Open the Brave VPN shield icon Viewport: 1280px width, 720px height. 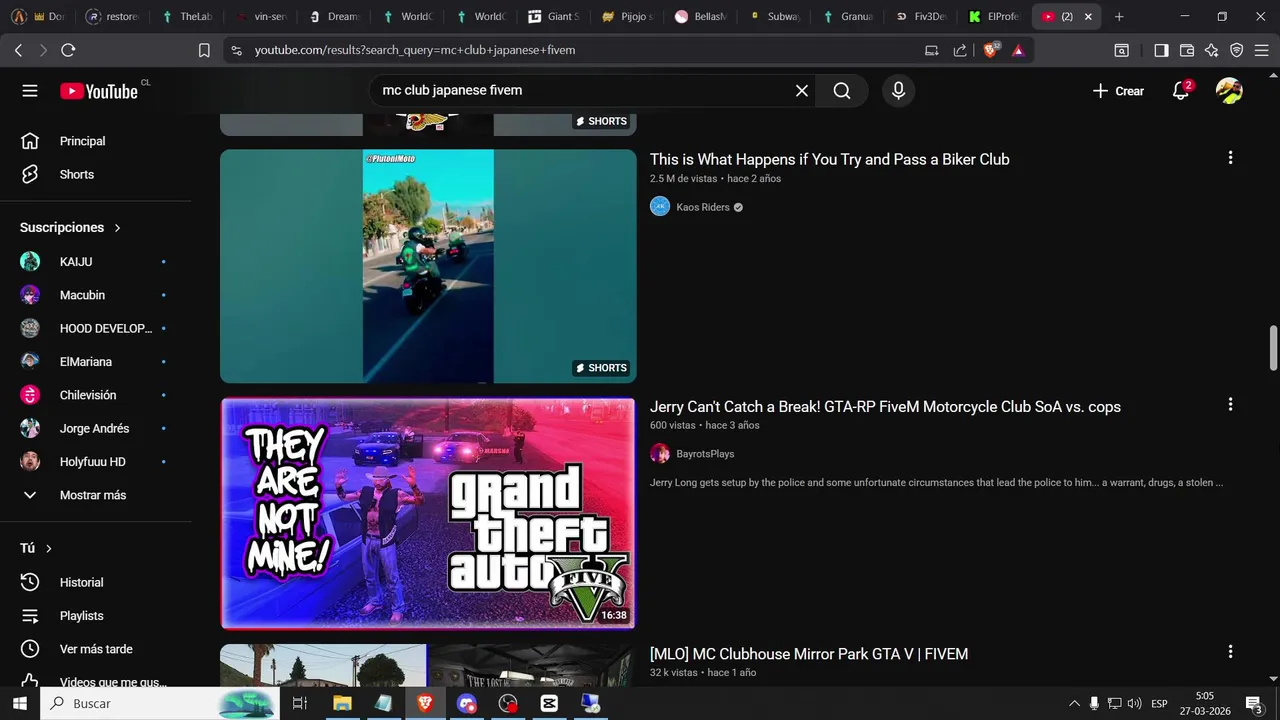pyautogui.click(x=1237, y=50)
